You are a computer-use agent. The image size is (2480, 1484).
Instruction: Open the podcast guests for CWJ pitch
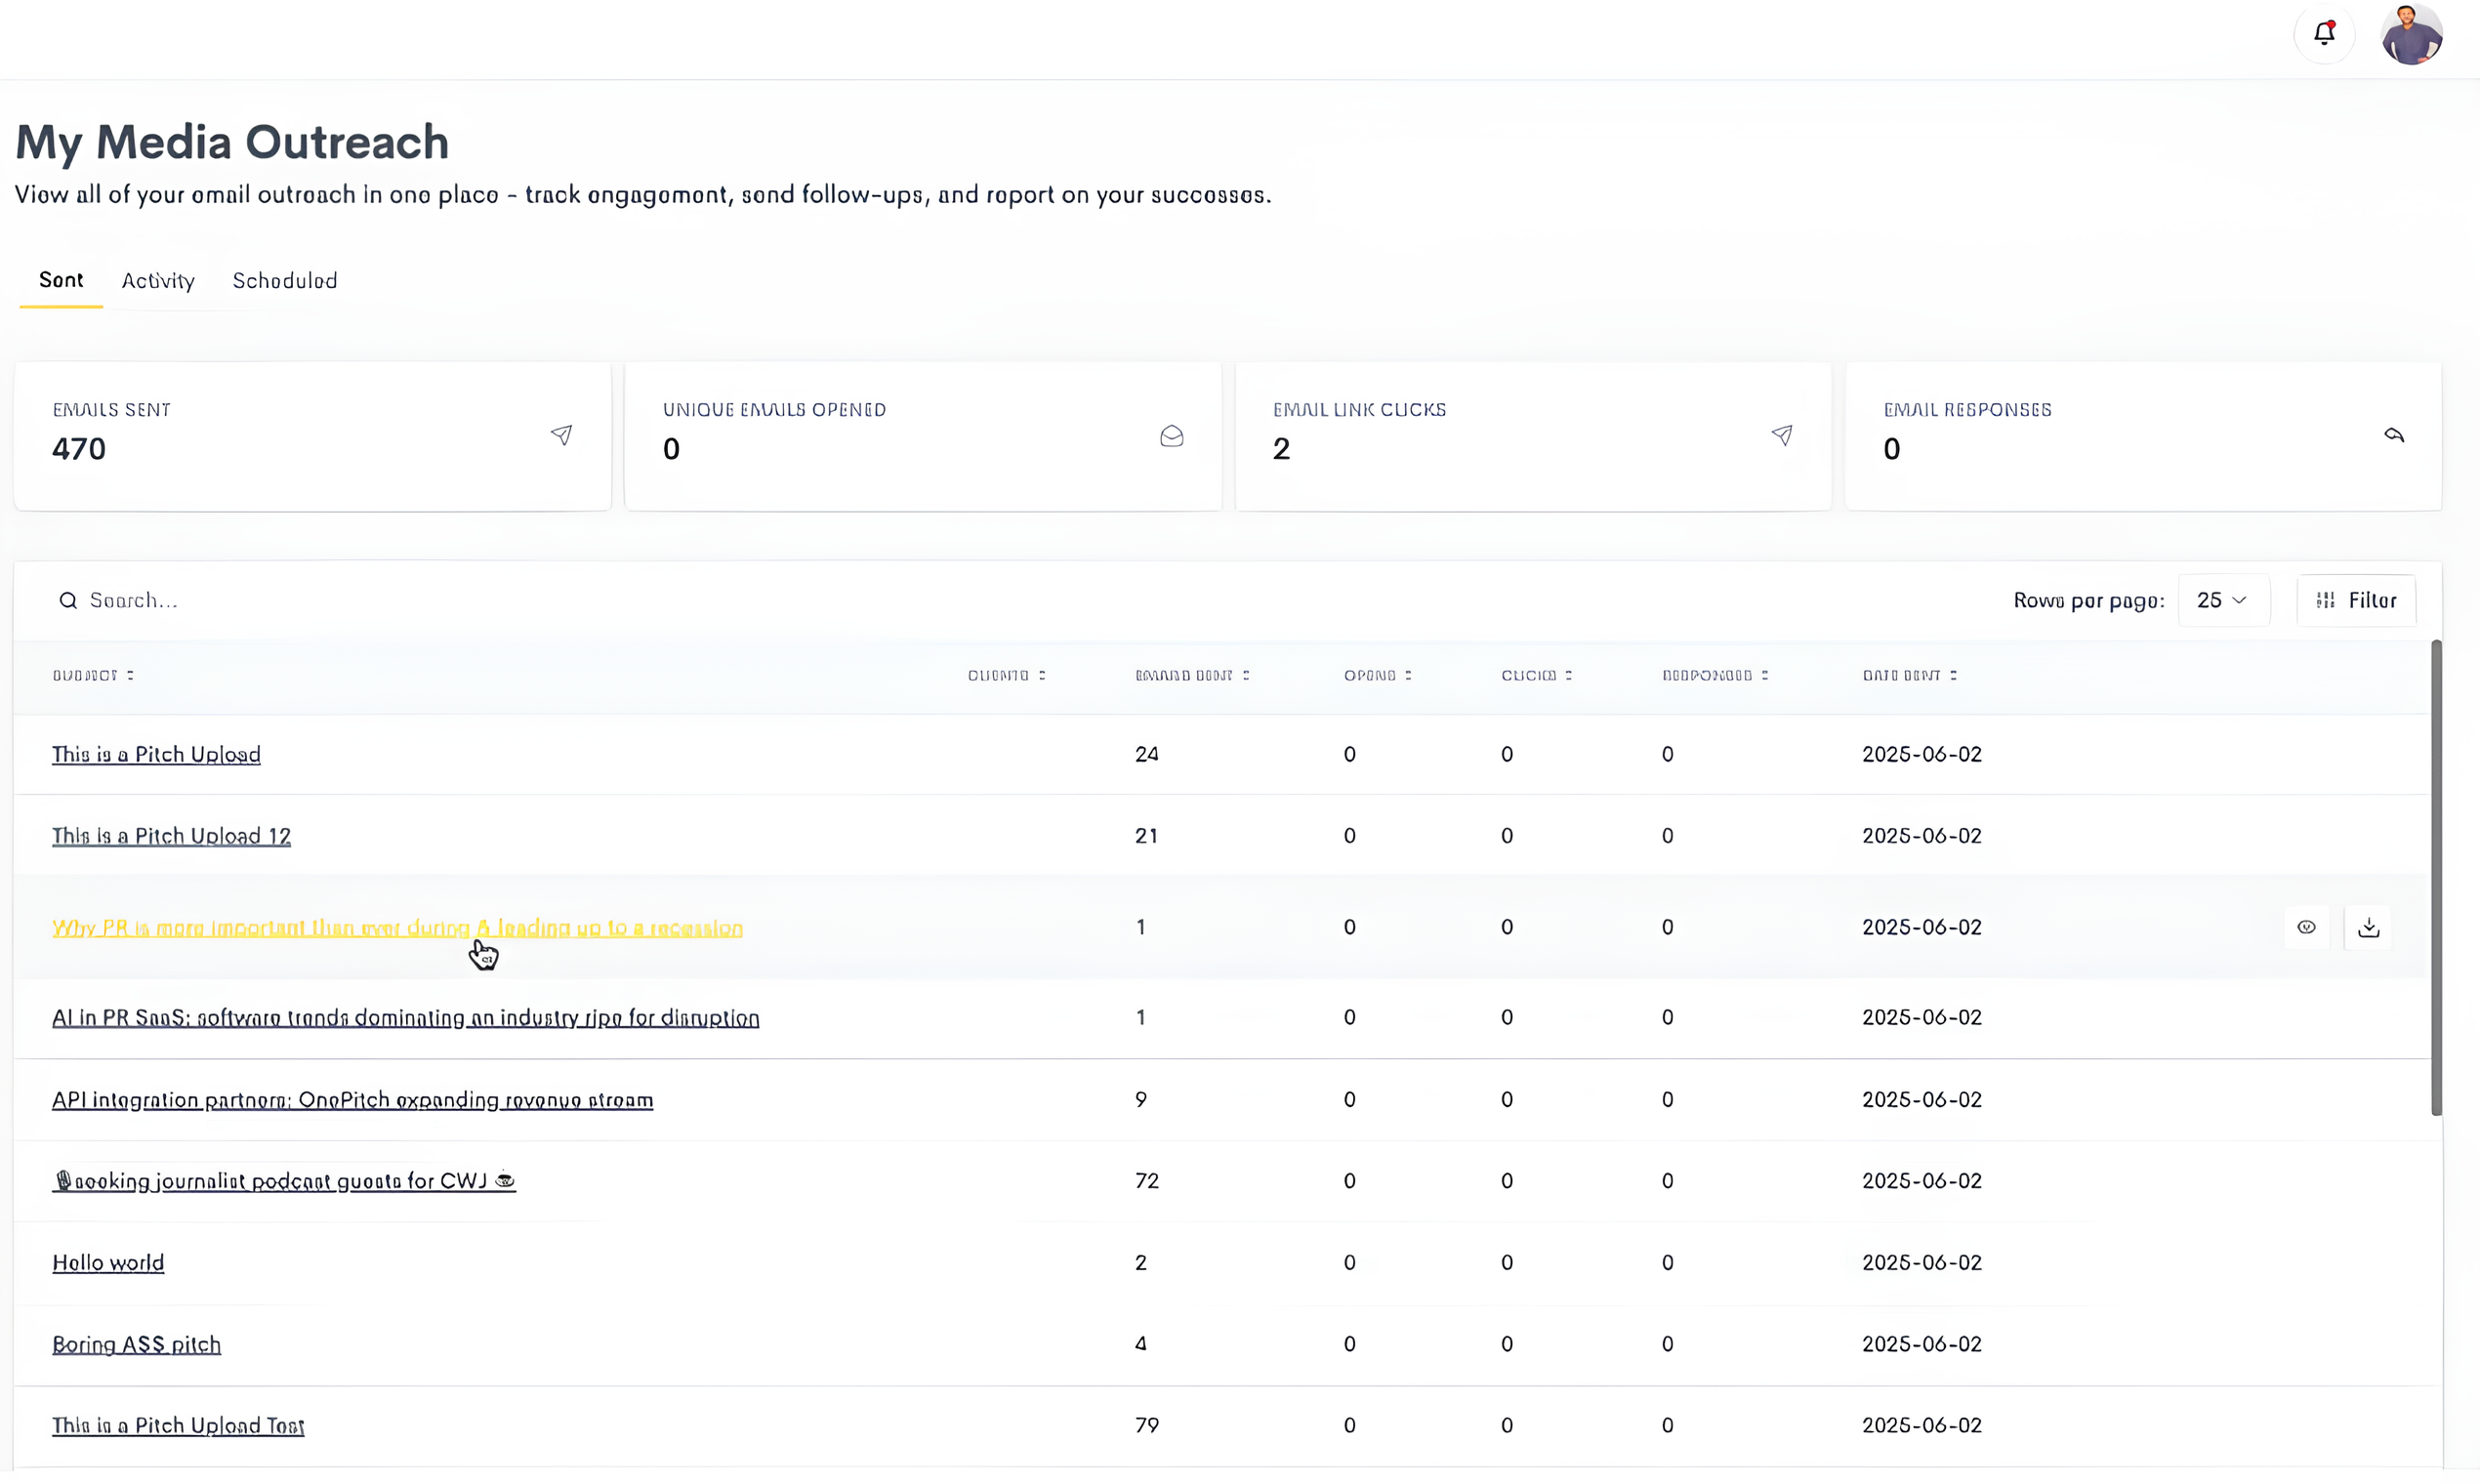tap(283, 1181)
